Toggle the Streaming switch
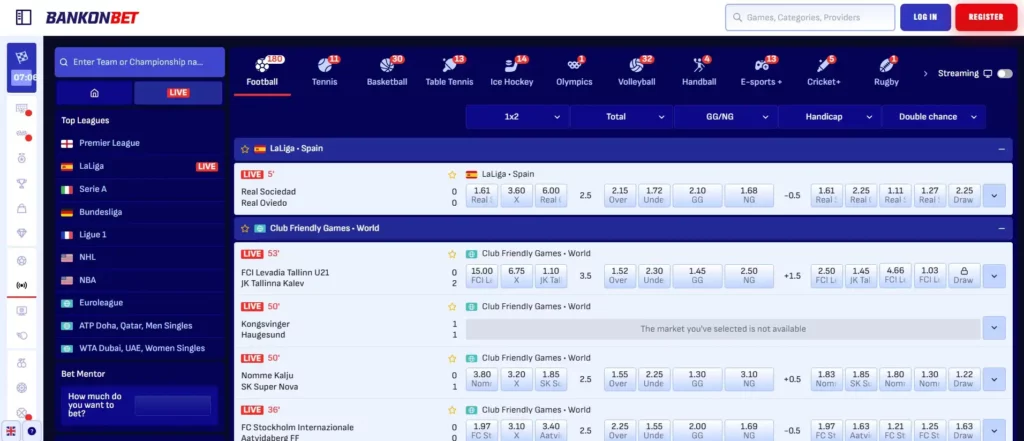Screen dimensions: 1024x441 [1004, 73]
